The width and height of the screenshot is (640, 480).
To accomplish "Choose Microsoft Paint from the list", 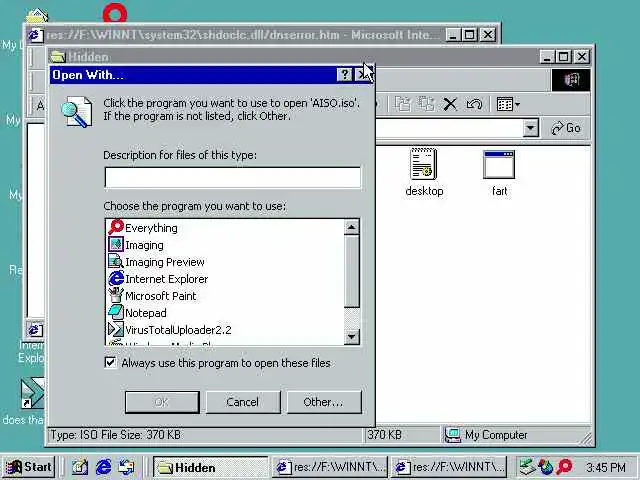I will coord(152,296).
